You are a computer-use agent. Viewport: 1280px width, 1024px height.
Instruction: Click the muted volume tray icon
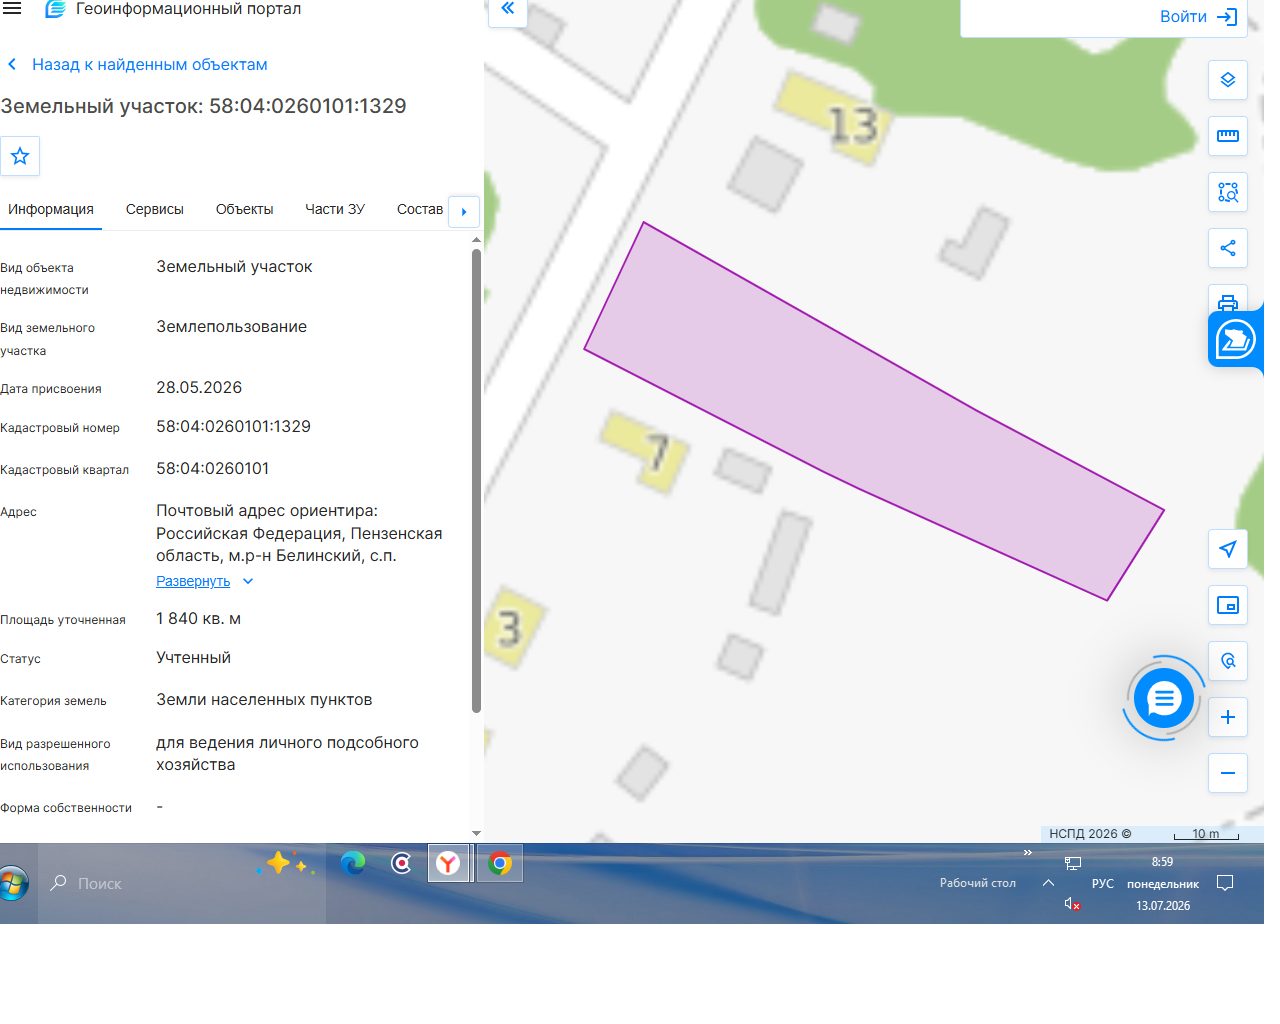coord(1072,904)
